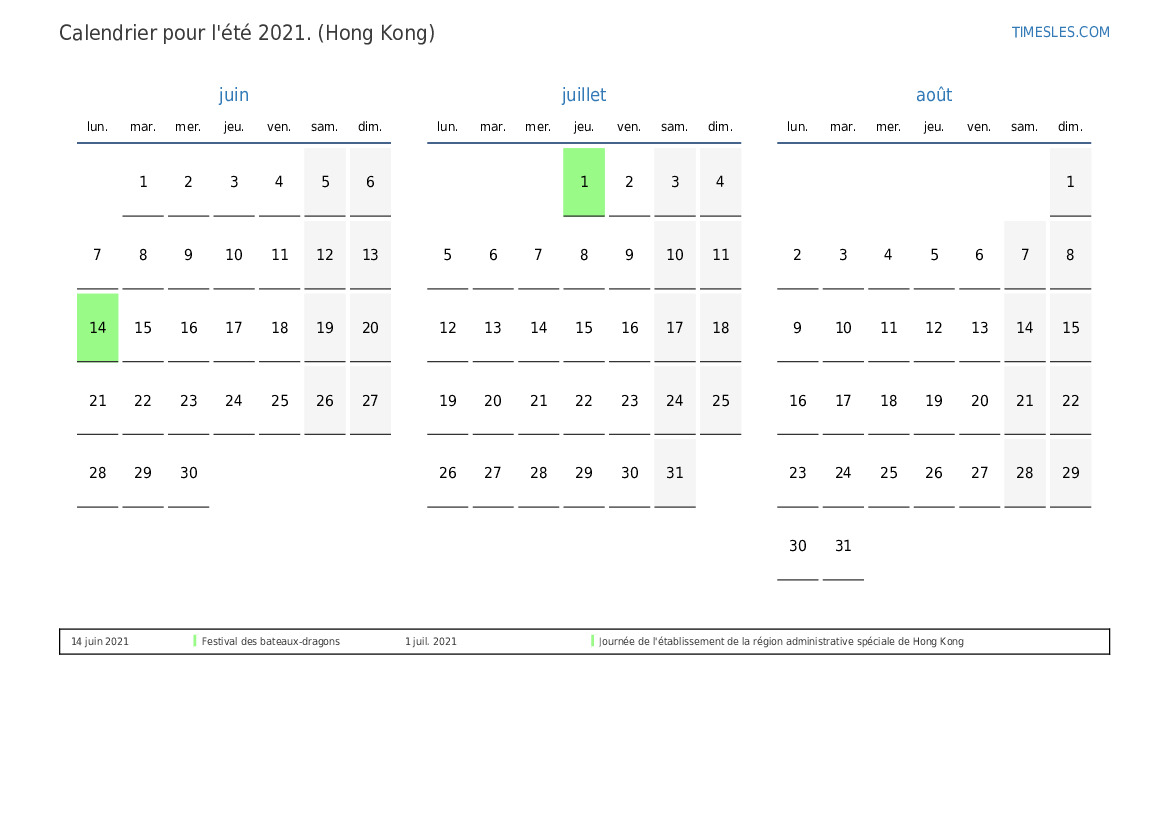Select 30 June in the juin calendar
Viewport: 1169px width, 827px height.
coord(189,473)
